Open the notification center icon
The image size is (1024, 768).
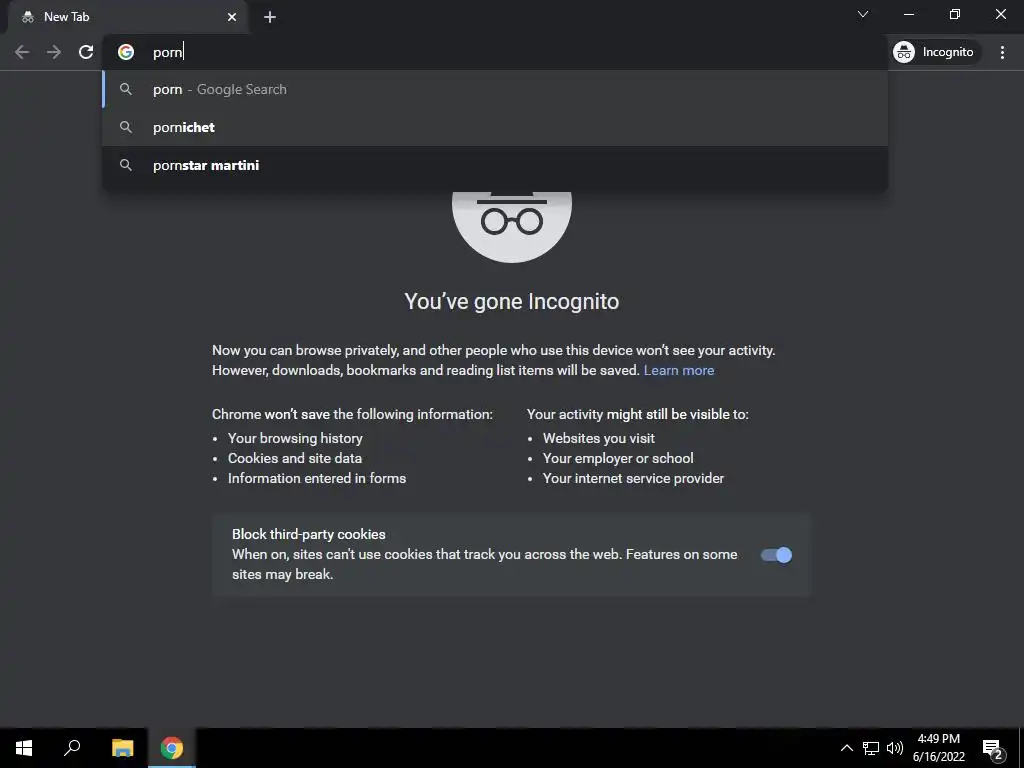click(993, 748)
